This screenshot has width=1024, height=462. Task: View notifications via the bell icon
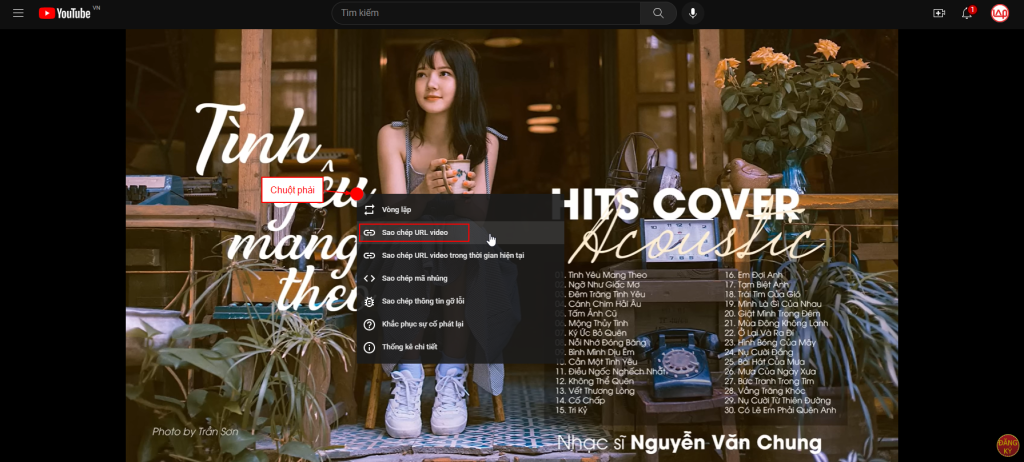pos(967,13)
